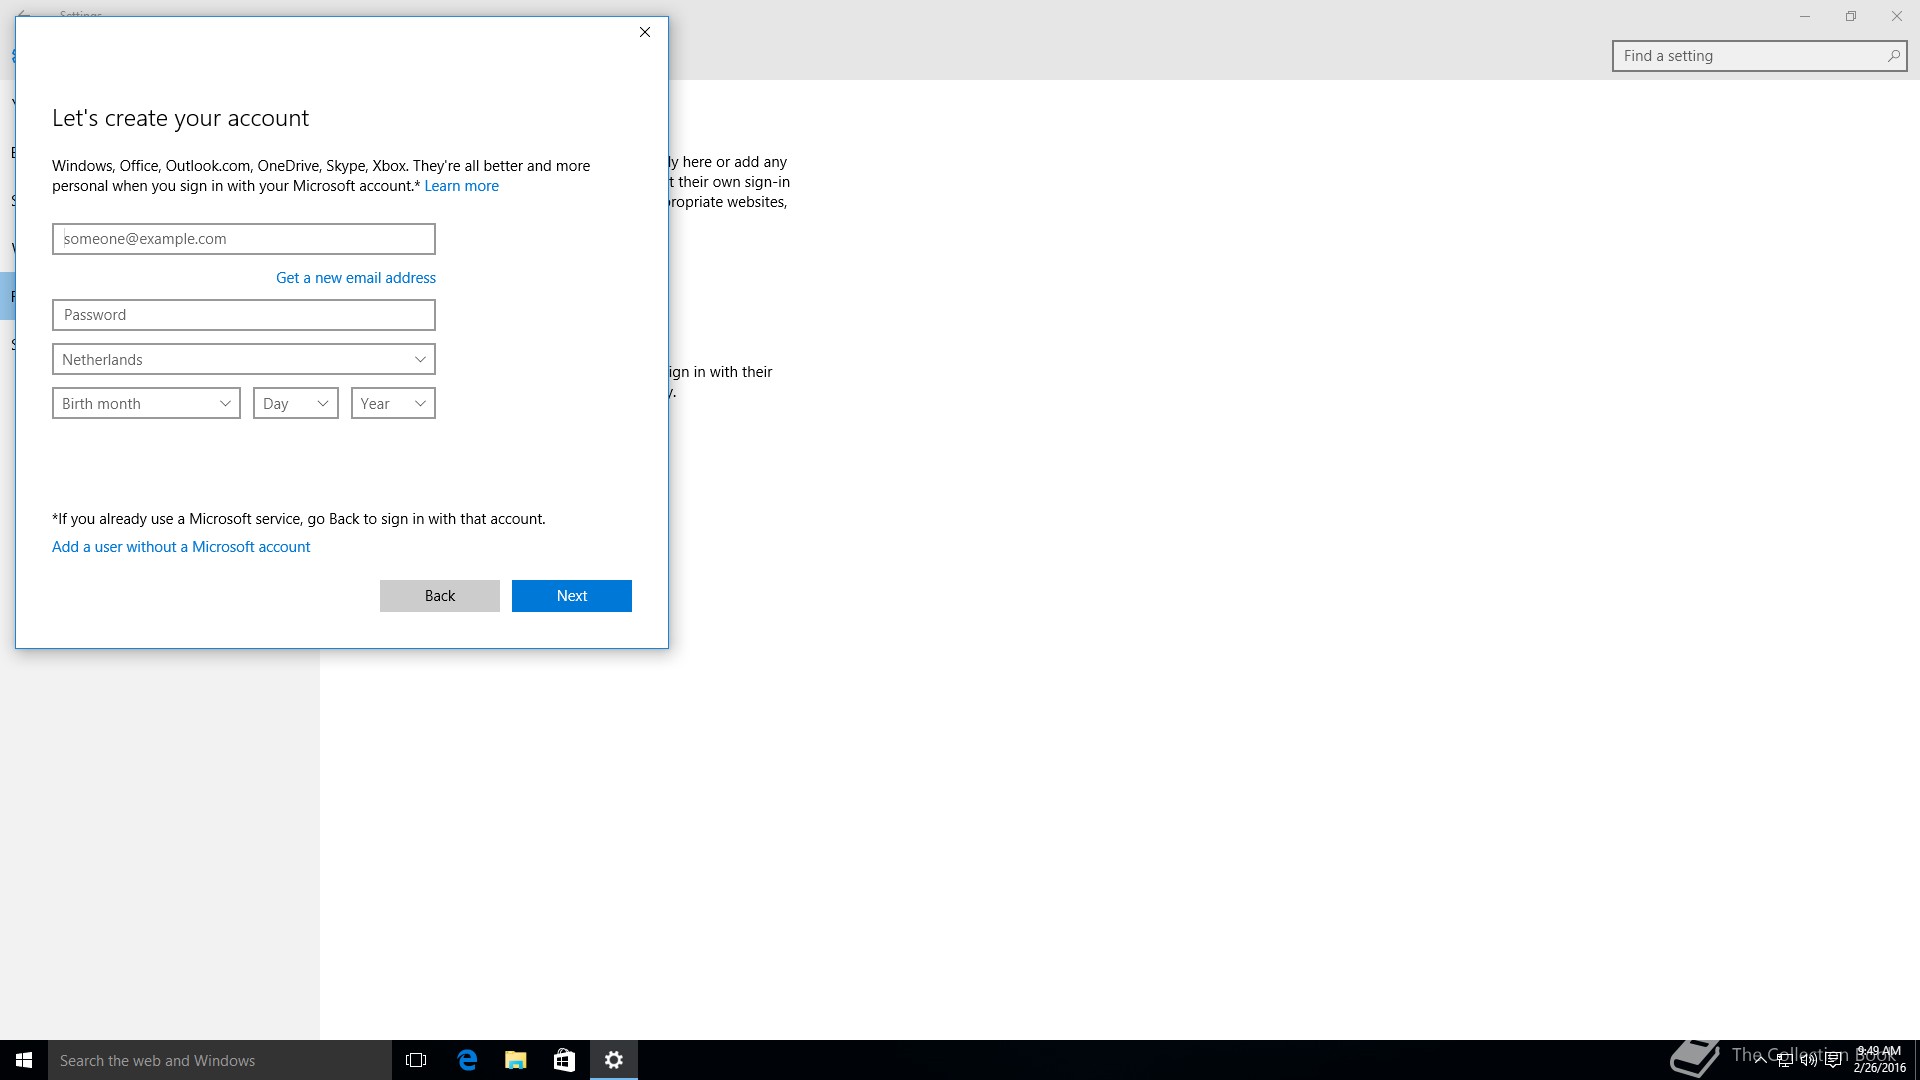Click the volume speaker tray icon
The image size is (1920, 1080).
1808,1061
